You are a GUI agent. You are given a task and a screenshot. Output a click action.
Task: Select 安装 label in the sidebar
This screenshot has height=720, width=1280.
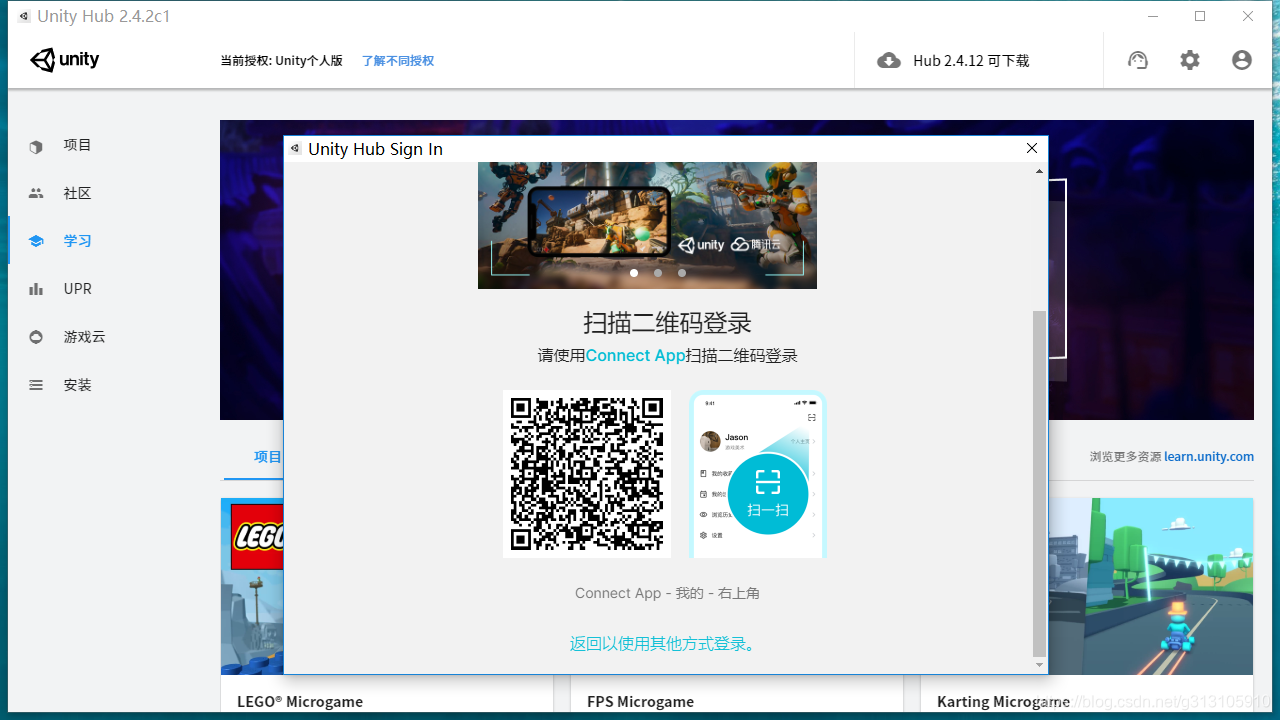coord(77,385)
